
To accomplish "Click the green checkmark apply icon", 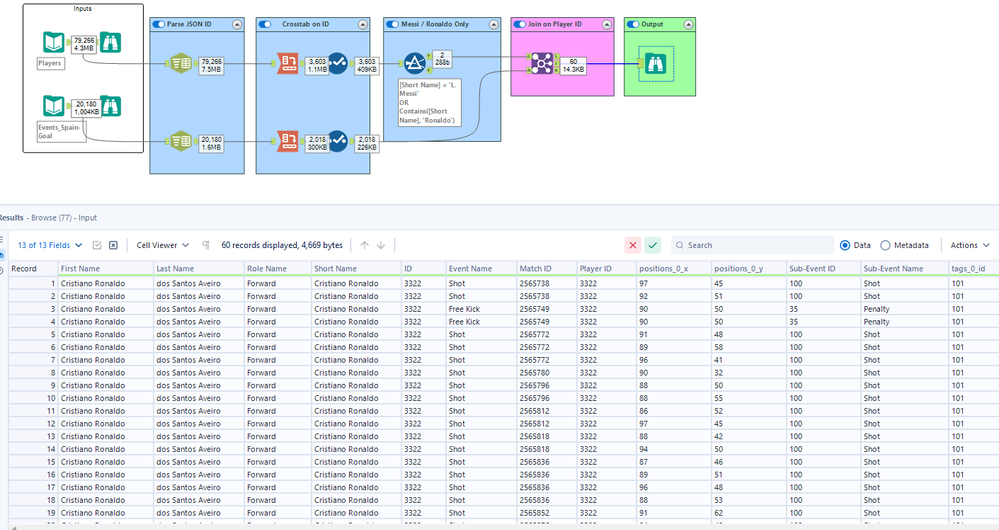I will tap(652, 245).
